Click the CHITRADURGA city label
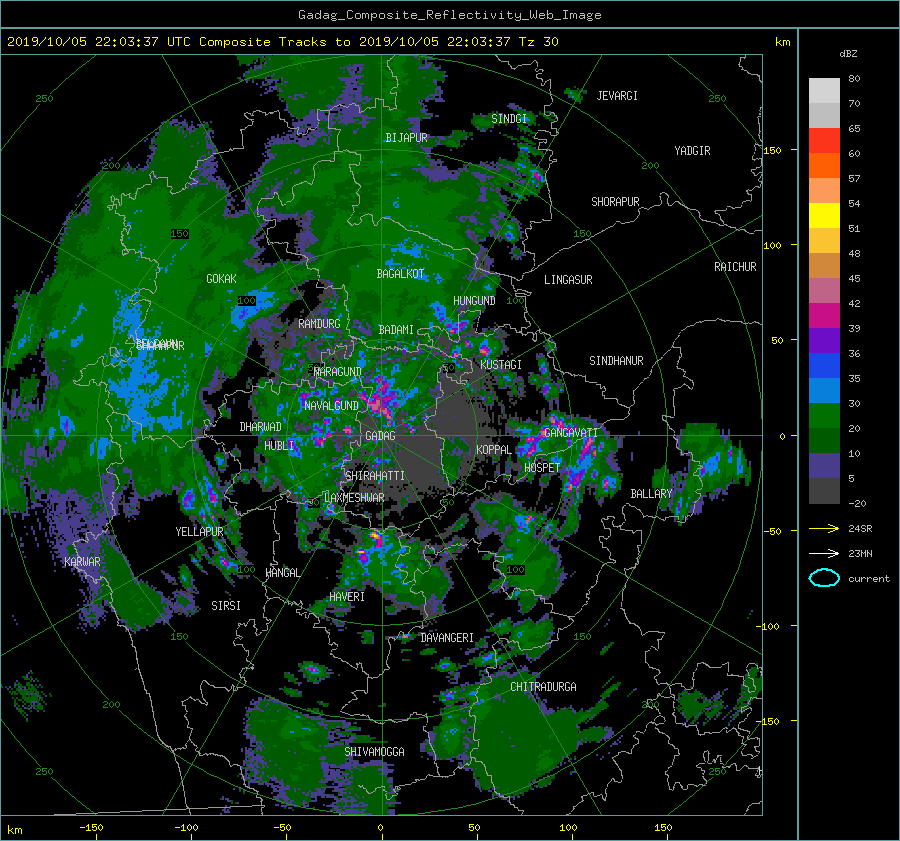Screen dimensions: 900x841 (x=544, y=687)
